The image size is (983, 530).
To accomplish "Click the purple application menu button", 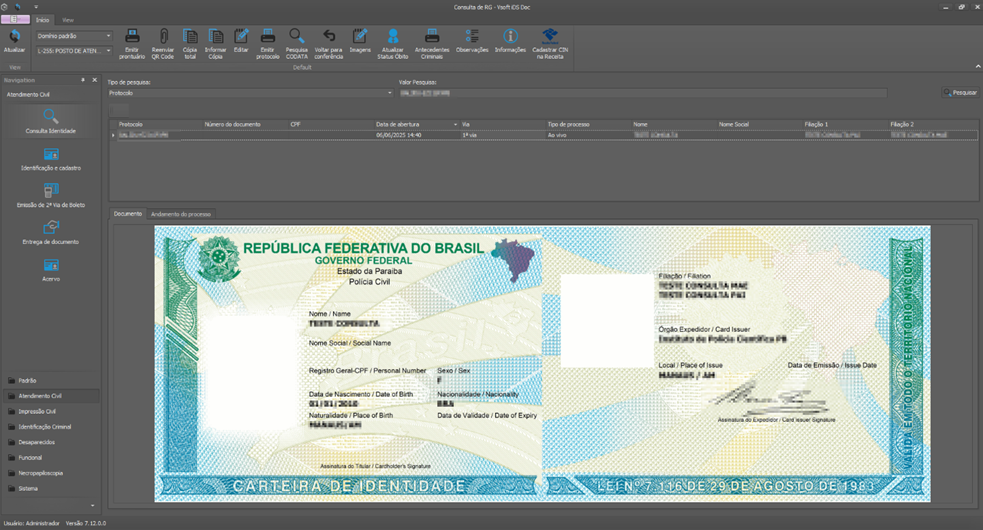I will pos(15,19).
